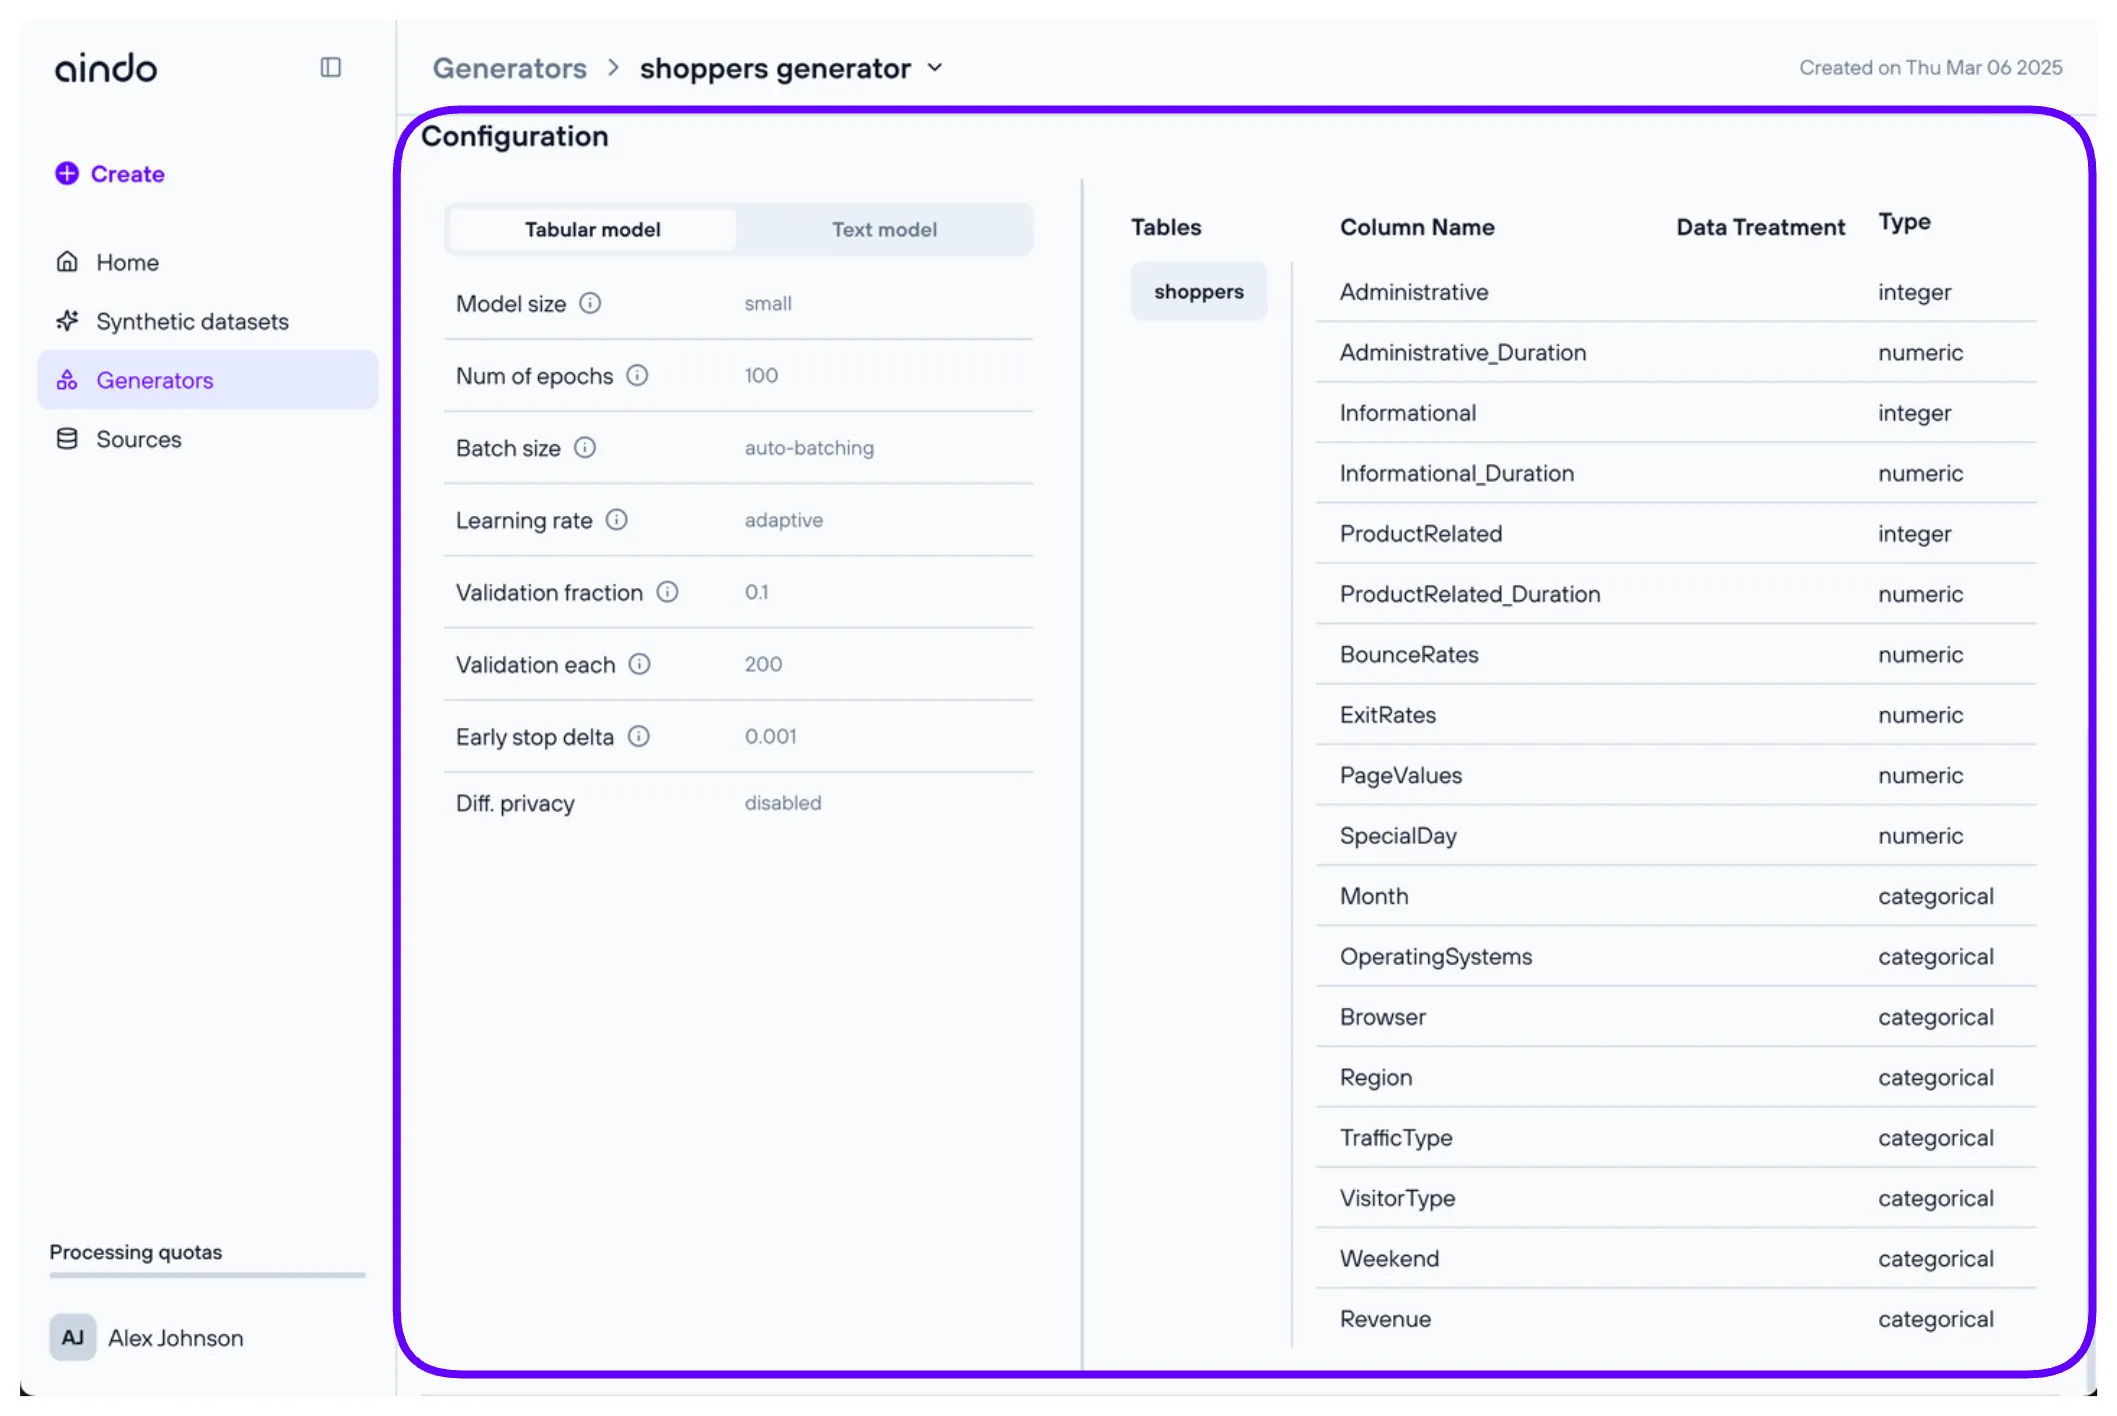Navigate to Sources in the sidebar
Viewport: 2117px width, 1416px height.
(138, 439)
